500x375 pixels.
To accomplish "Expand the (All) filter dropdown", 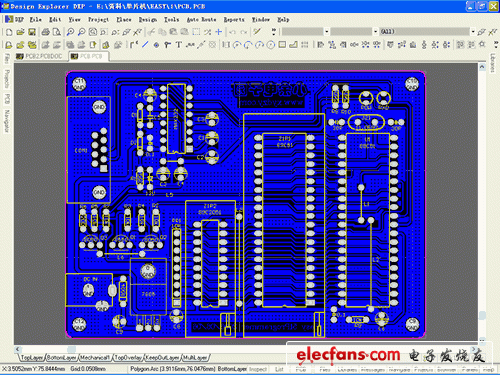I will coord(473,32).
